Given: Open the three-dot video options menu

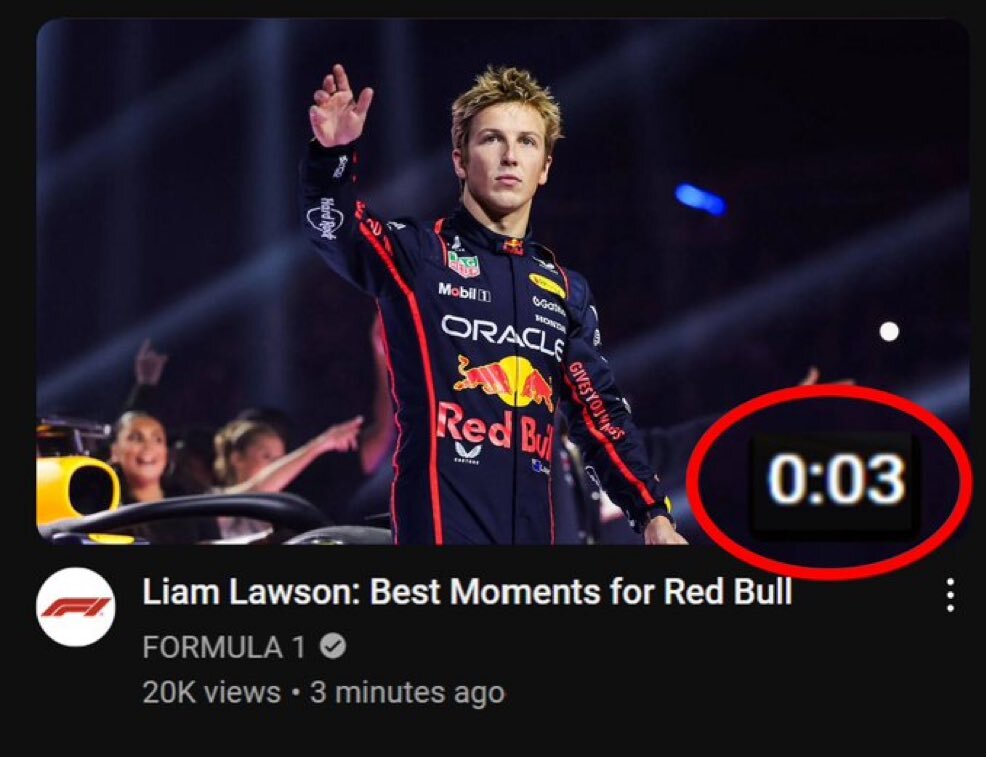Looking at the screenshot, I should (x=949, y=595).
